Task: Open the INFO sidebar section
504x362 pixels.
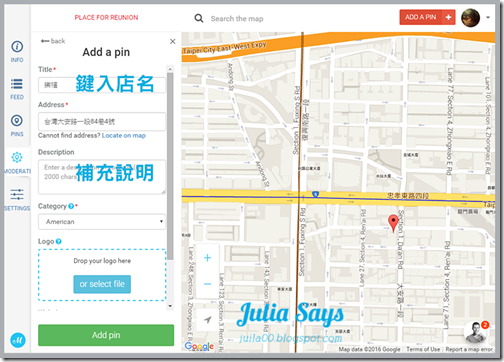Action: pyautogui.click(x=17, y=51)
